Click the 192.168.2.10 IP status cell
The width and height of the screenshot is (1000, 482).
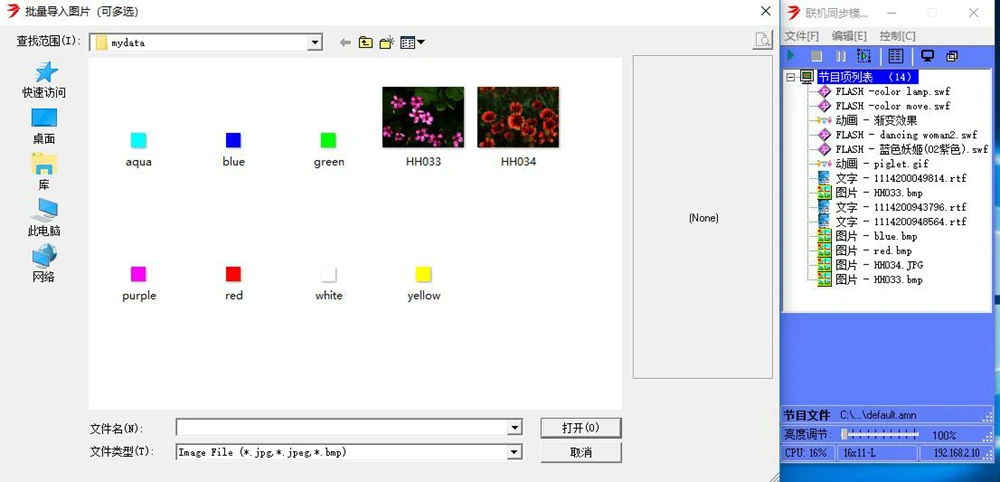(956, 453)
